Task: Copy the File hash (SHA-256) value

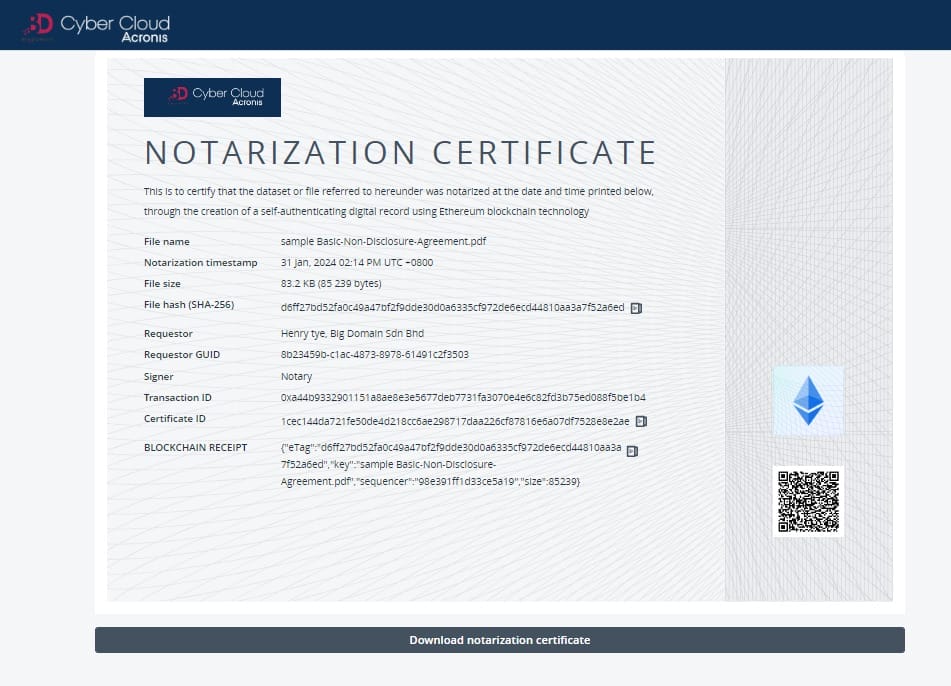Action: (636, 308)
